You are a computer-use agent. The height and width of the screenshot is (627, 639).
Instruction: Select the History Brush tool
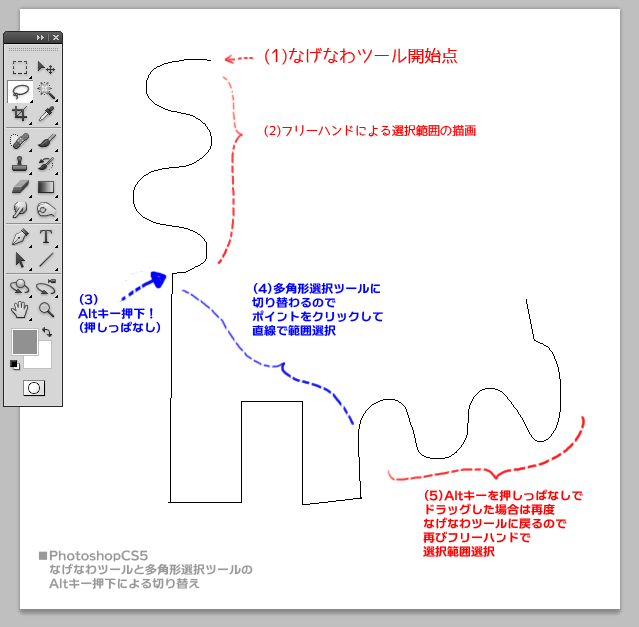tap(46, 164)
